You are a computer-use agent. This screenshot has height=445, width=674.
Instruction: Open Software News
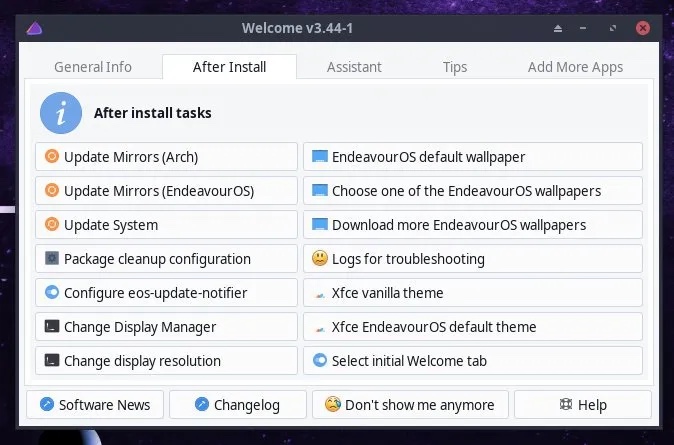coord(95,405)
